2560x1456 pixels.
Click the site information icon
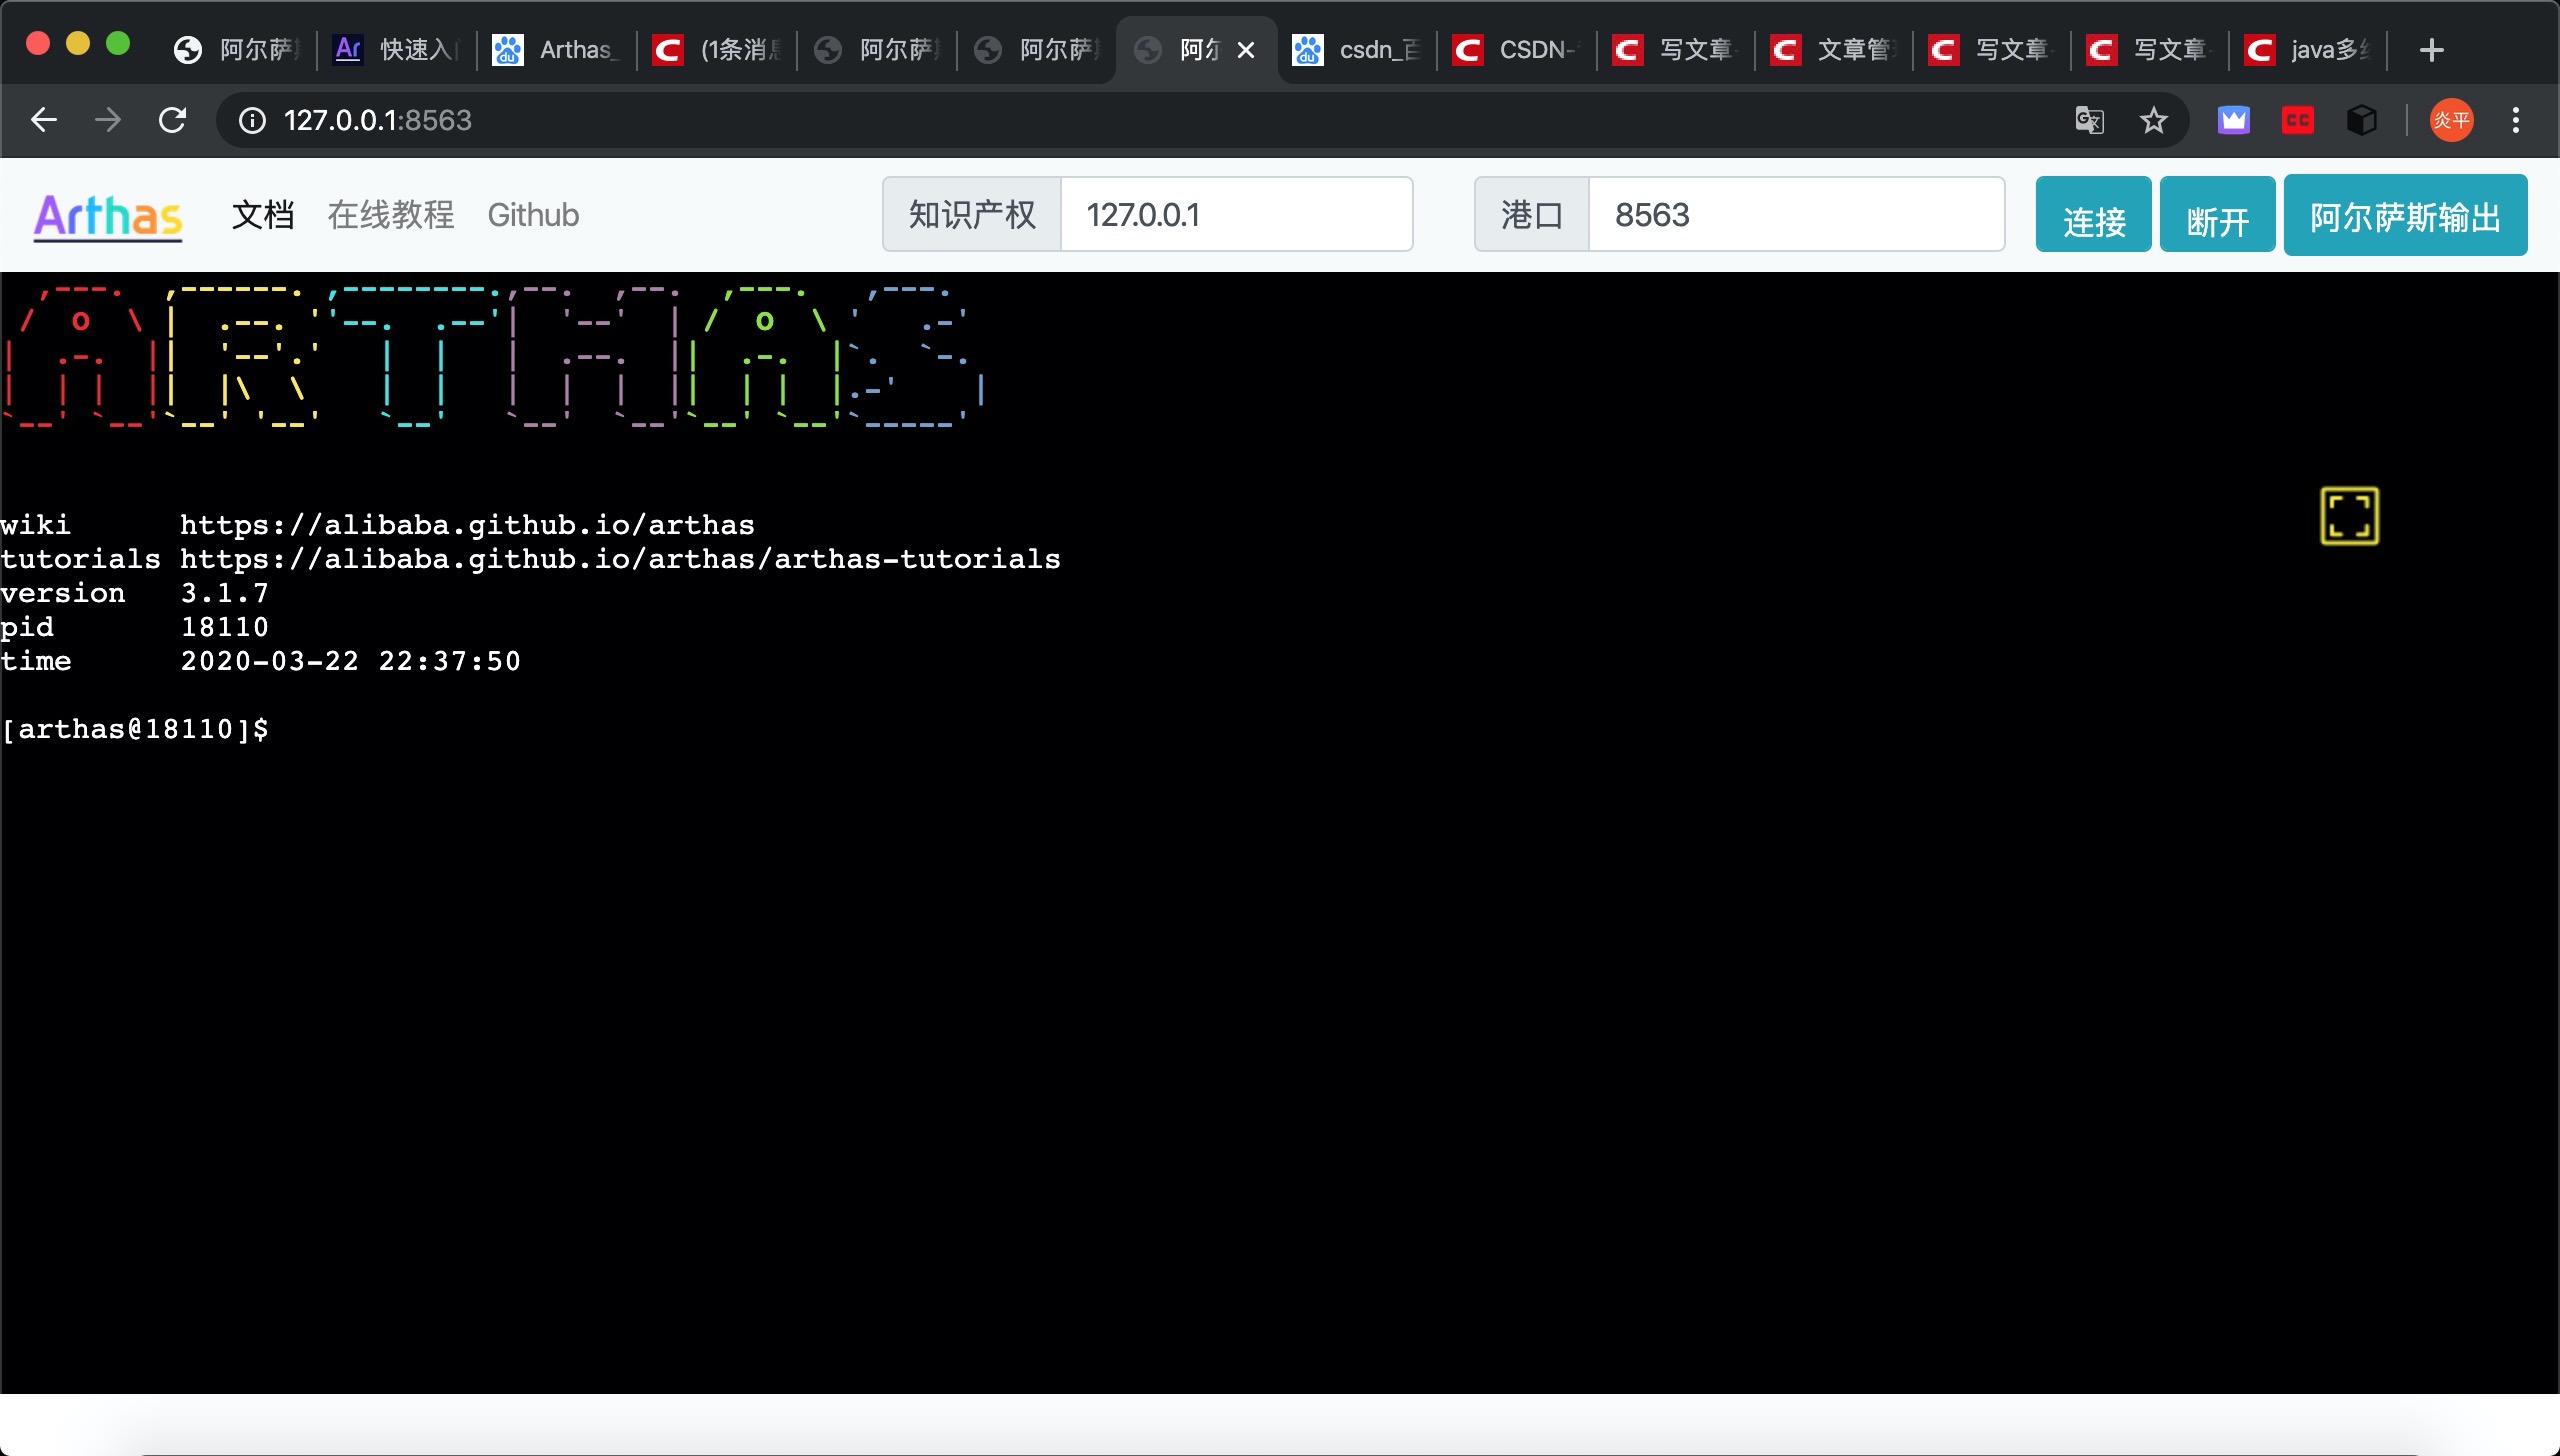tap(252, 121)
